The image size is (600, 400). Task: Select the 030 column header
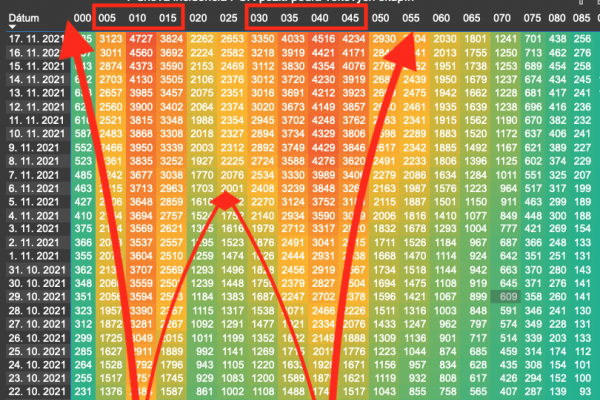coord(259,18)
